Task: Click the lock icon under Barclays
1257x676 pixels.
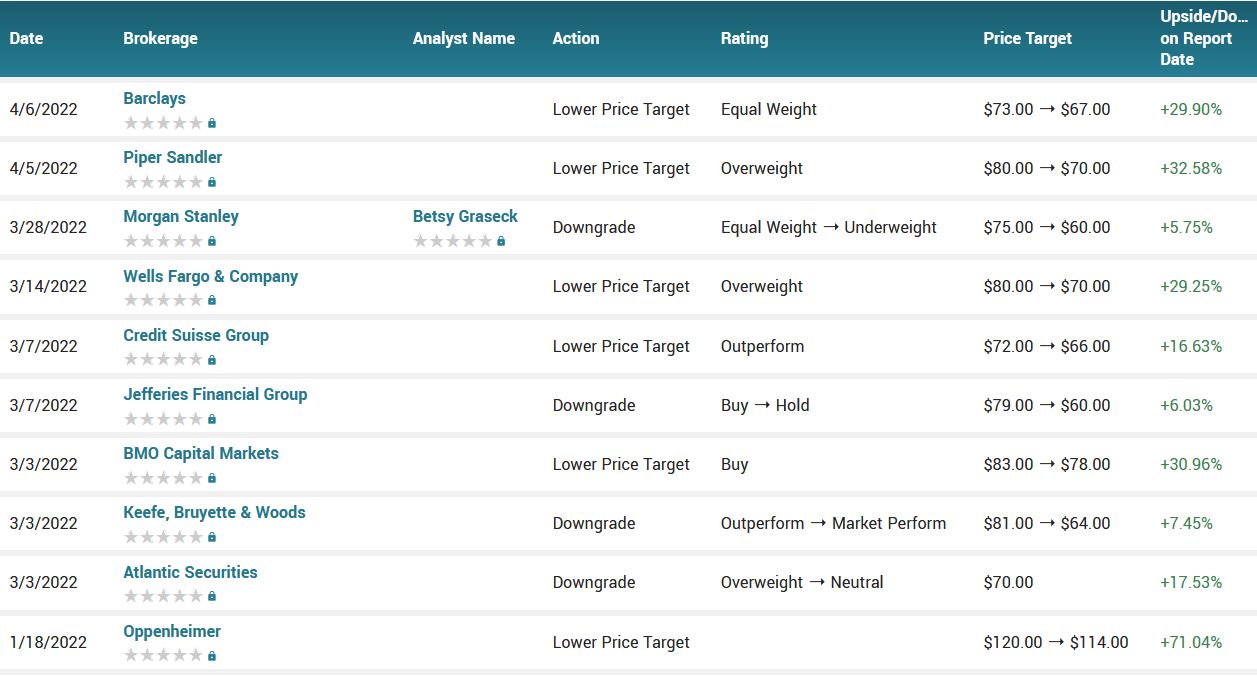Action: [x=212, y=123]
